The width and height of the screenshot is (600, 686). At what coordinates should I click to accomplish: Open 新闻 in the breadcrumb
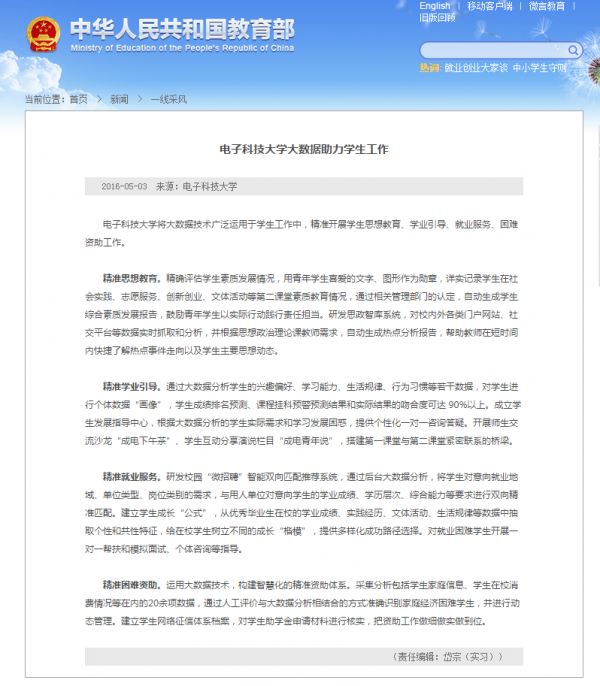[x=119, y=100]
